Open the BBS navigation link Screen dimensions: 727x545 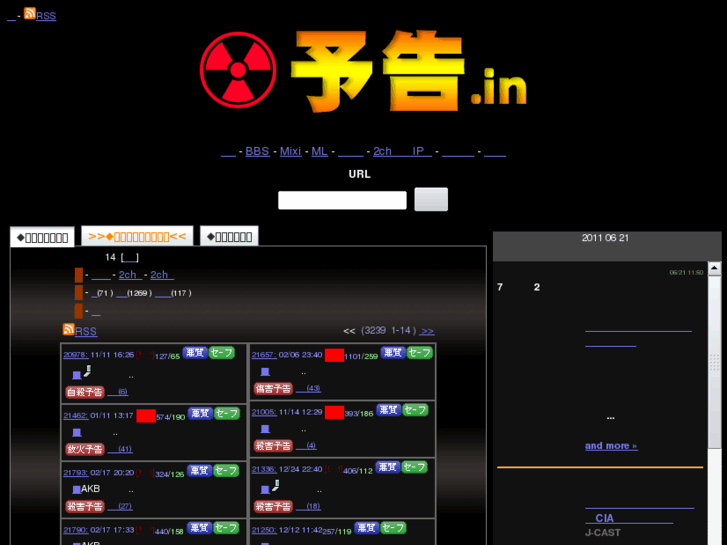(257, 152)
